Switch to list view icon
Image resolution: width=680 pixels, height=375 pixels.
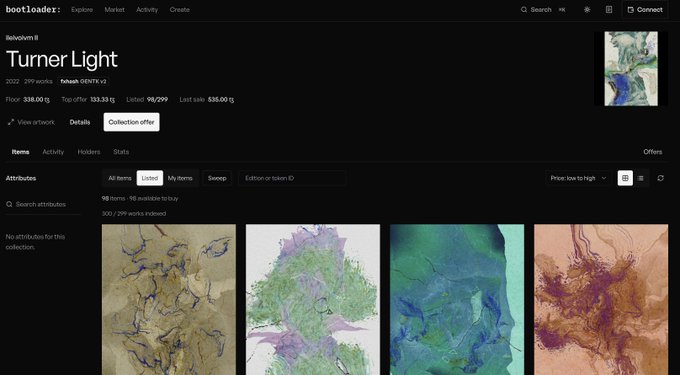(x=641, y=178)
